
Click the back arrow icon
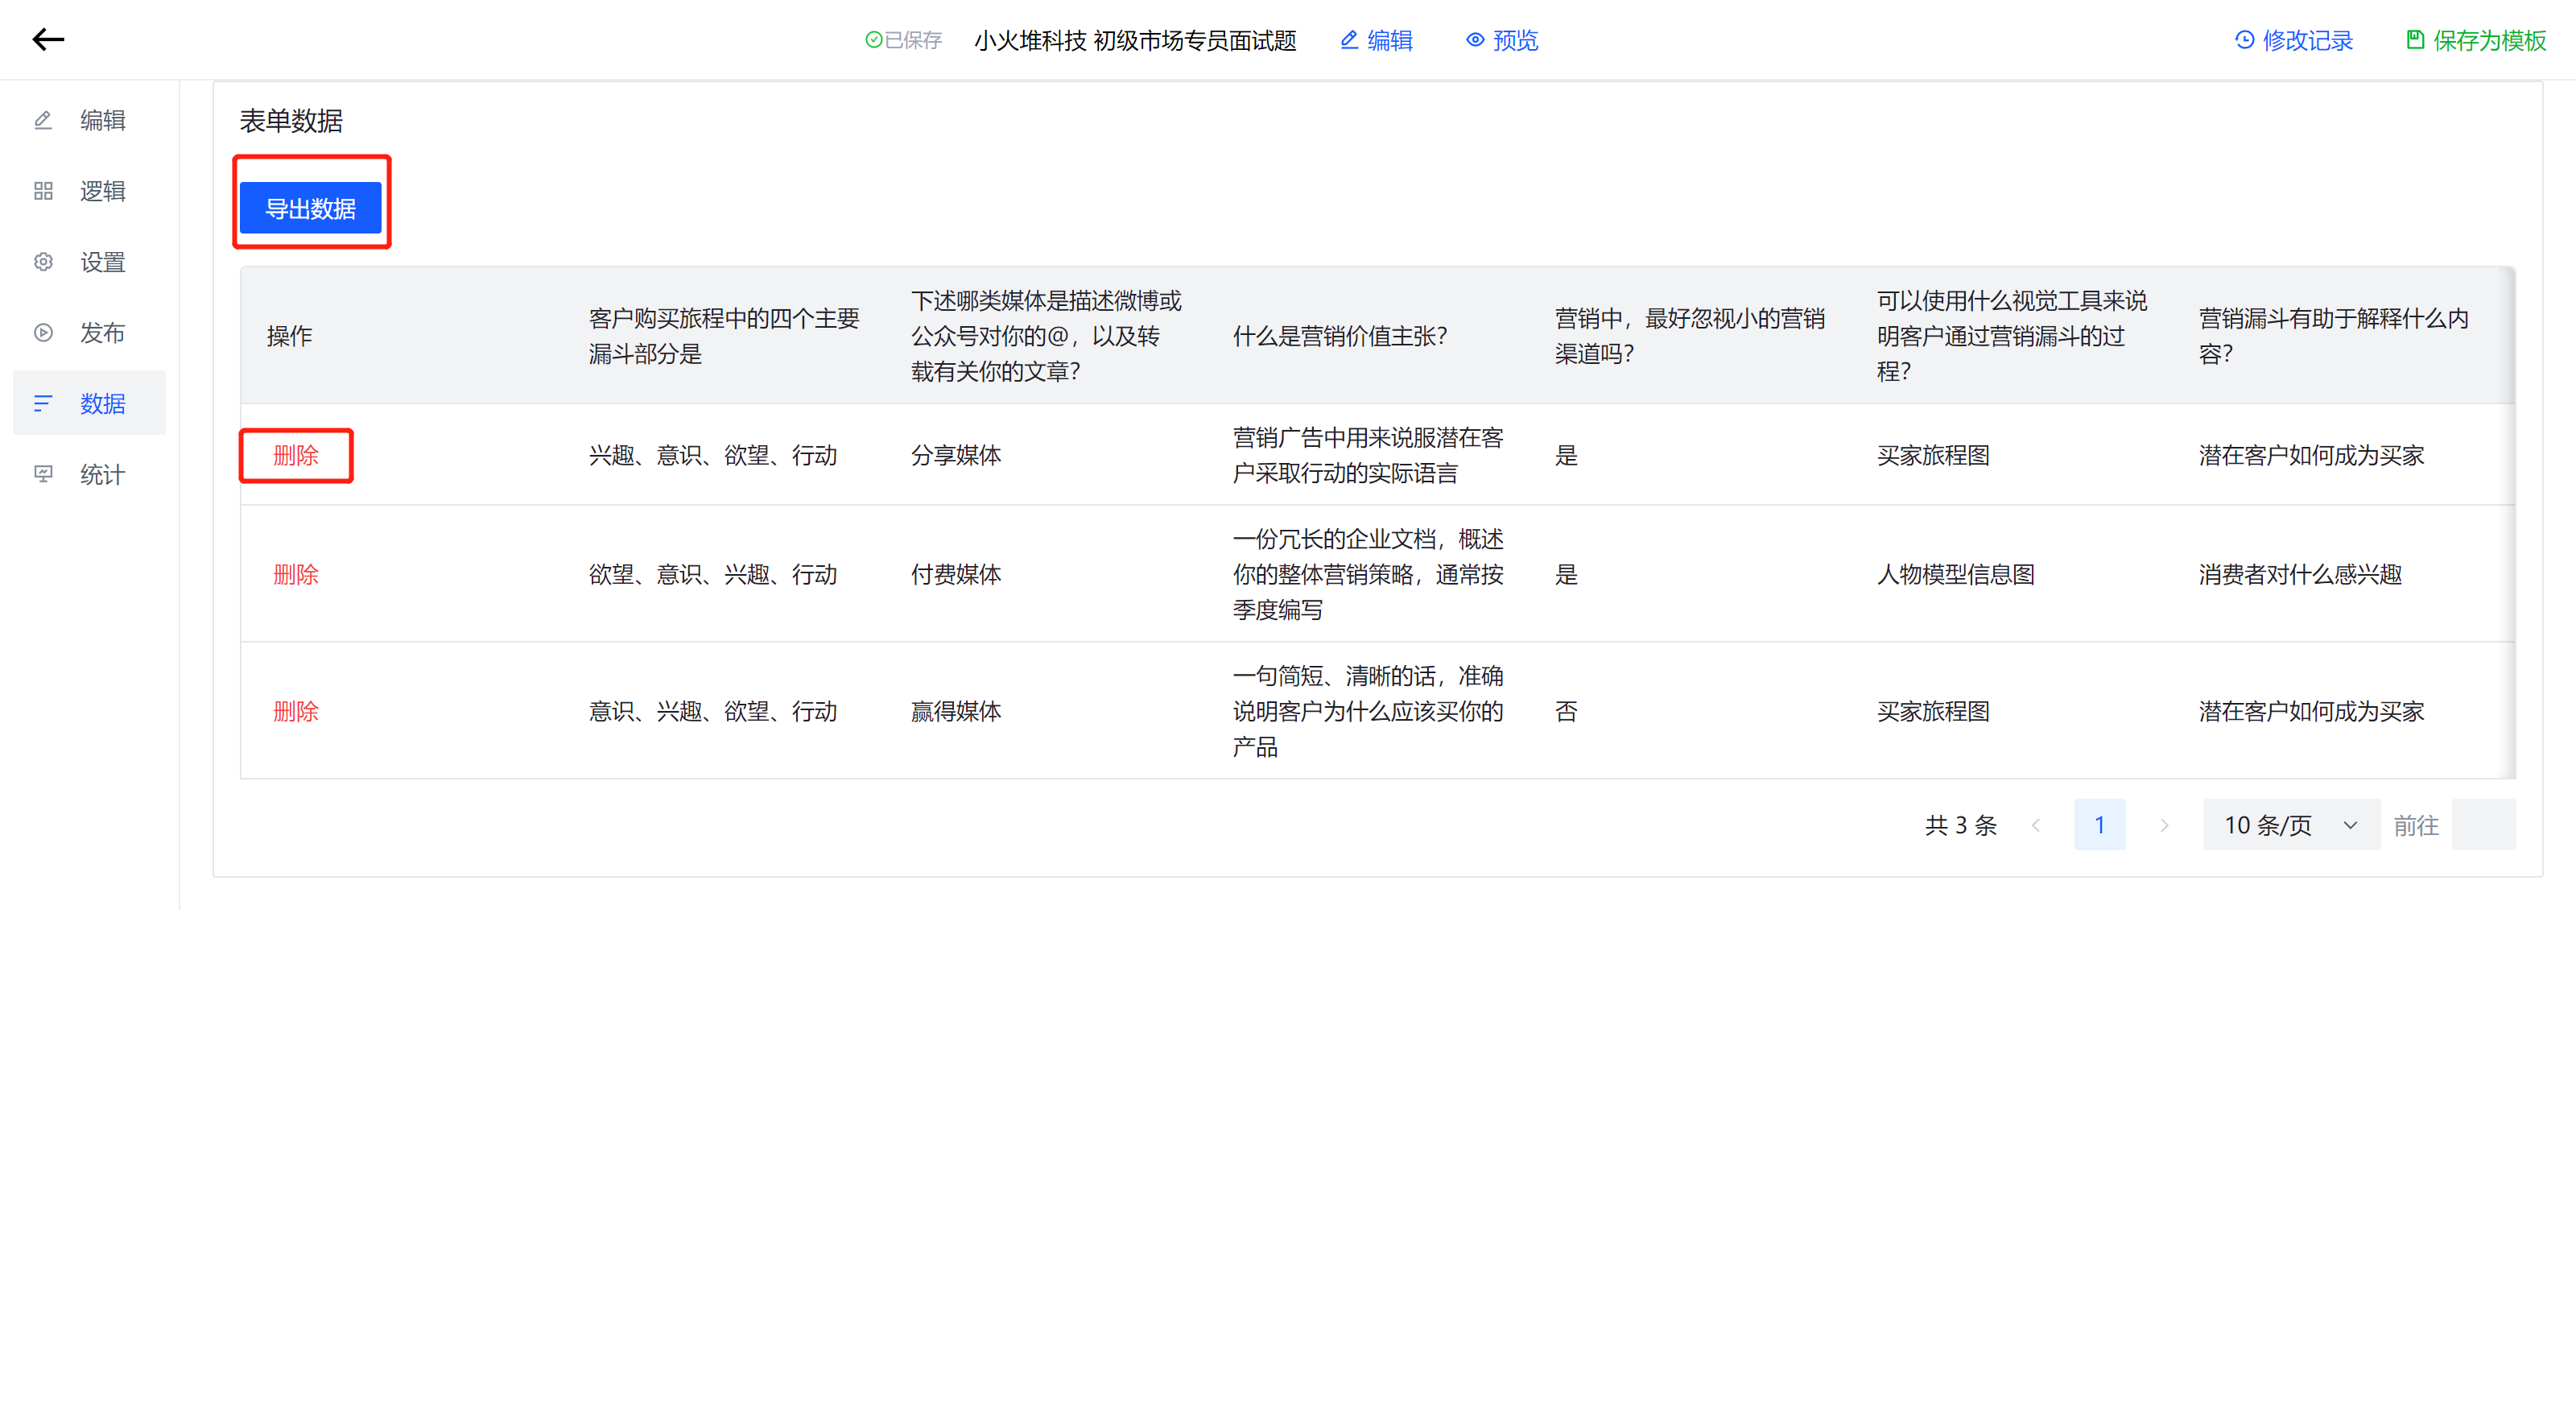[48, 39]
